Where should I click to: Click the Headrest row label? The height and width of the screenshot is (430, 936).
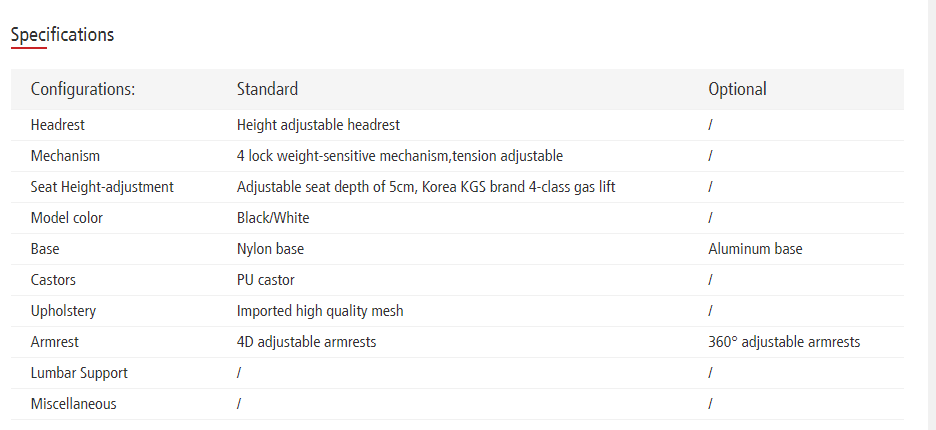(x=58, y=125)
